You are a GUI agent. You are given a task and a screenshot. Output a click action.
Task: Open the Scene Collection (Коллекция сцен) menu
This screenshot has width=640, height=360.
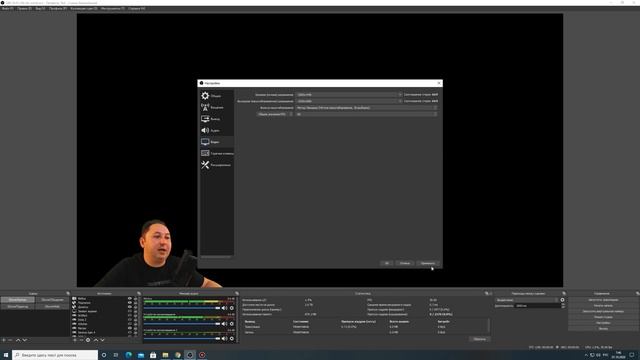(x=84, y=8)
